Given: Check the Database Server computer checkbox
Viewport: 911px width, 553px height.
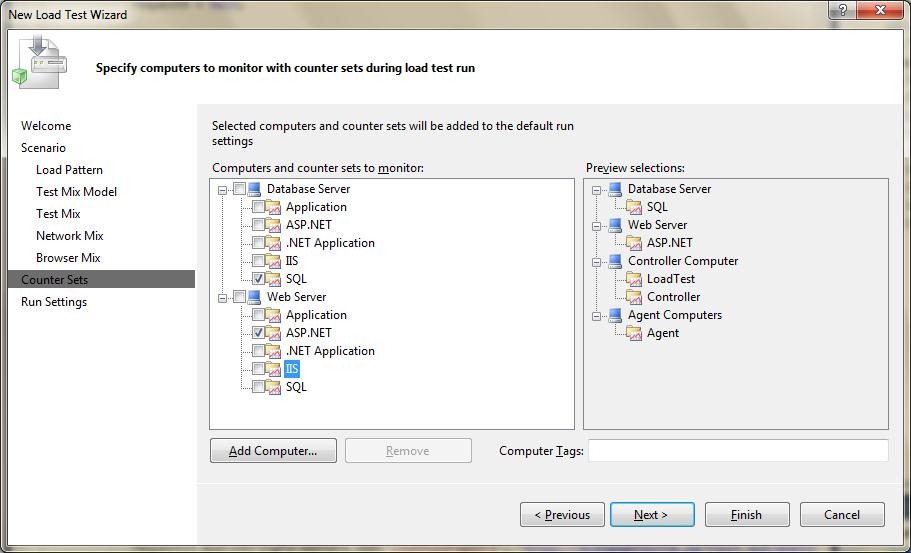Looking at the screenshot, I should pyautogui.click(x=239, y=189).
